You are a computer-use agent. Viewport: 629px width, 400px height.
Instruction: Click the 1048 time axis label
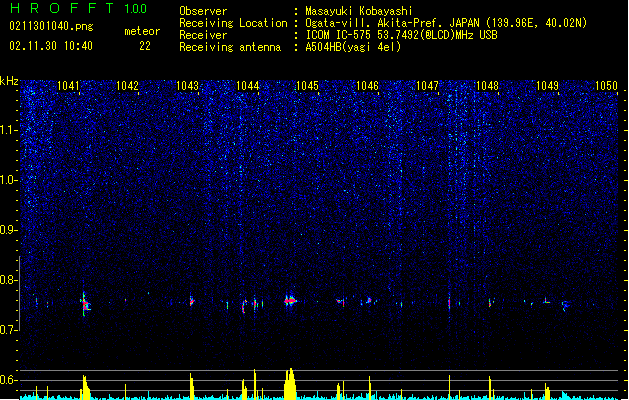coord(487,86)
